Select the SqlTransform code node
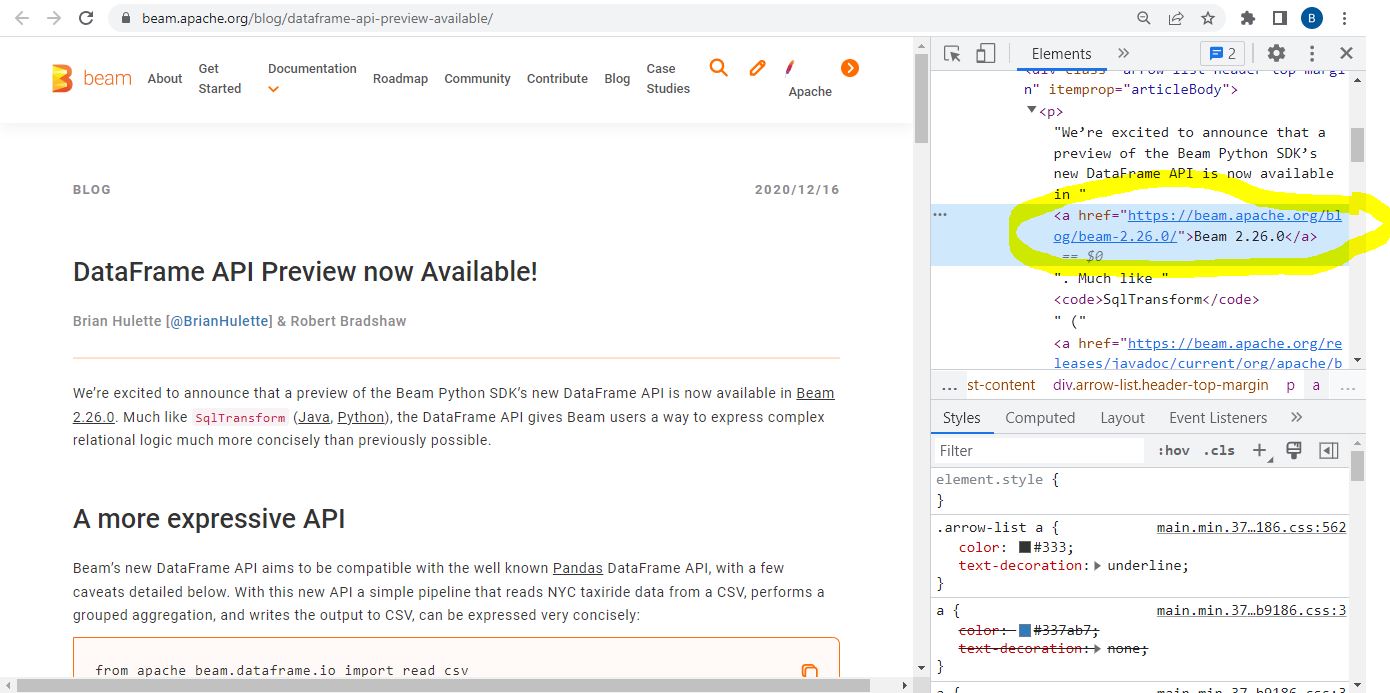The height and width of the screenshot is (693, 1390). (1156, 299)
